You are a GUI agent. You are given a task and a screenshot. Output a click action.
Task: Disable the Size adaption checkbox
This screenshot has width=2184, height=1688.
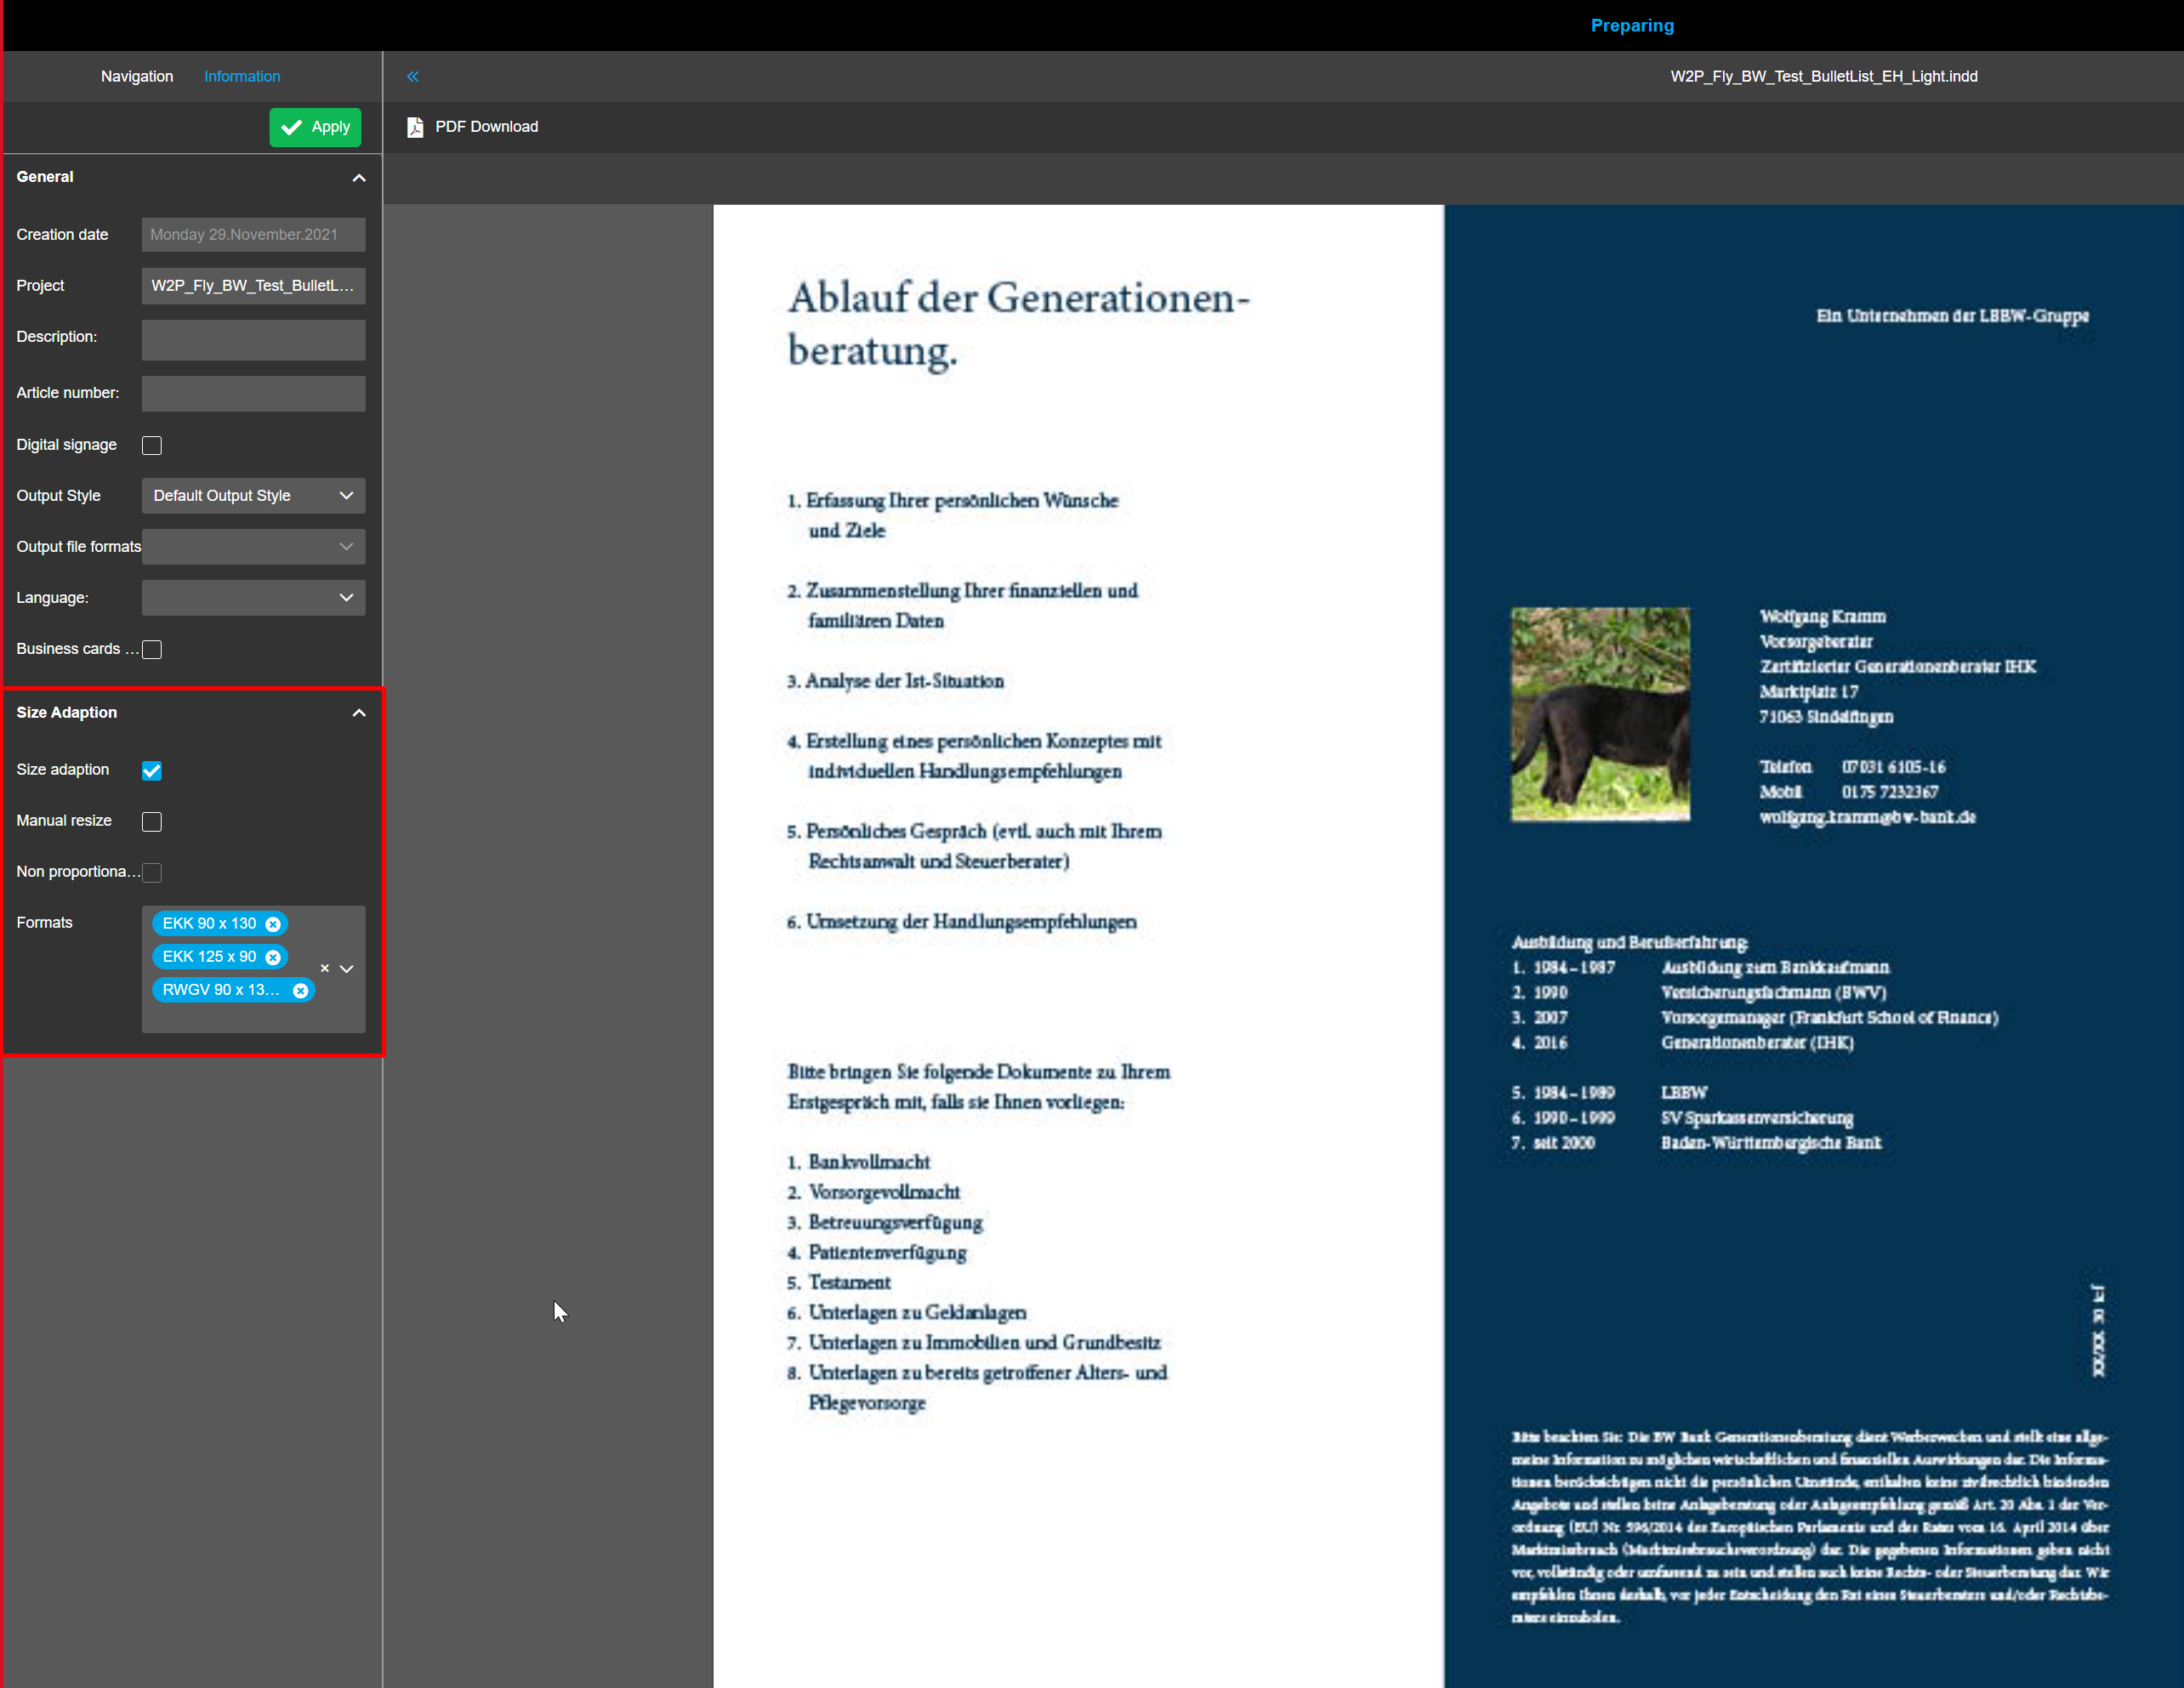point(151,770)
